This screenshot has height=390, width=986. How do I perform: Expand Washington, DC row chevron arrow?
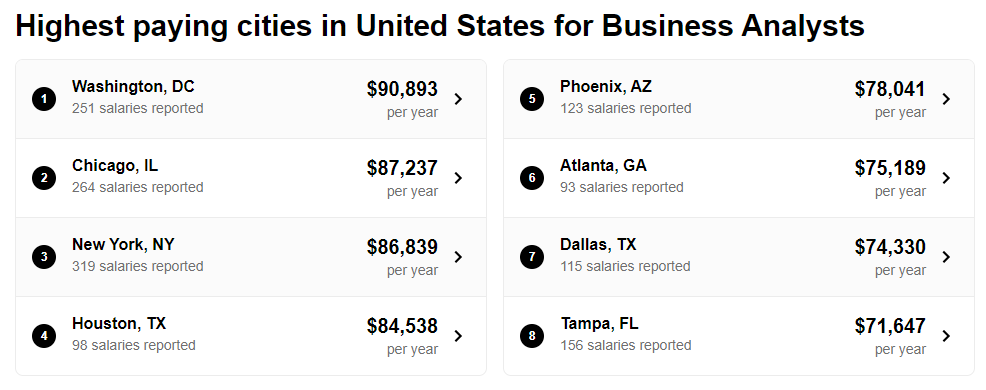[458, 99]
